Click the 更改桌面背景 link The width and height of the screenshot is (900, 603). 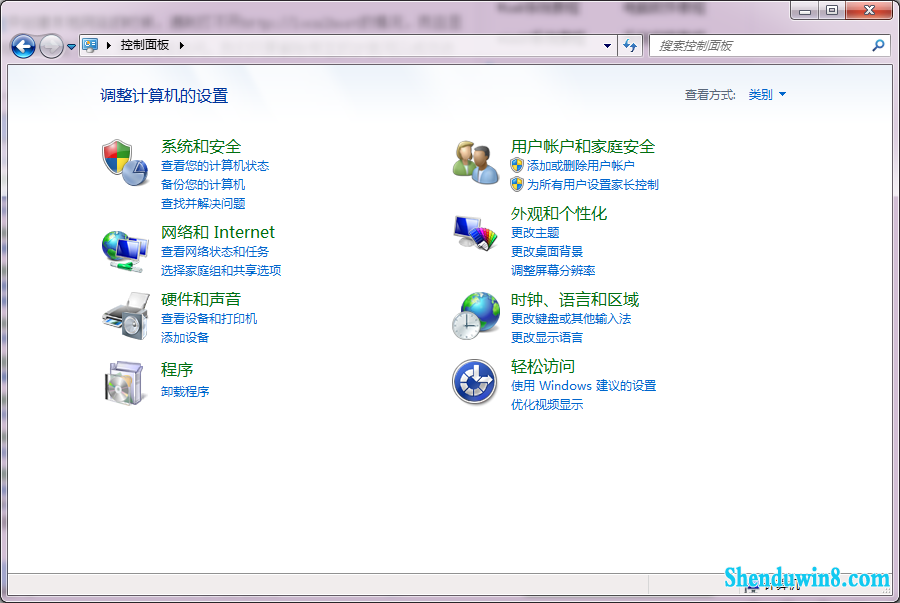tap(546, 252)
